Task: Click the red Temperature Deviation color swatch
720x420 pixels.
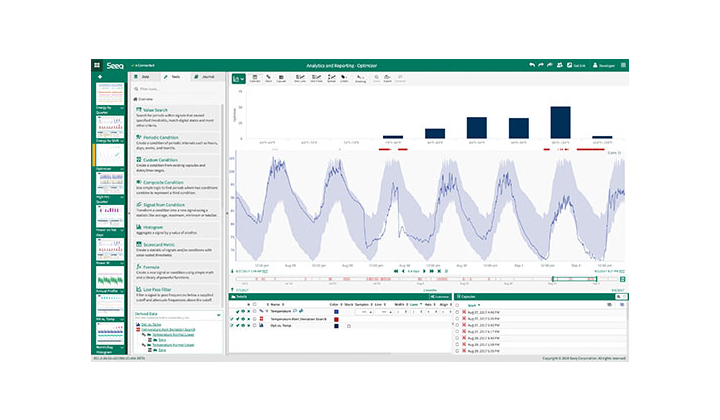Action: pyautogui.click(x=336, y=319)
